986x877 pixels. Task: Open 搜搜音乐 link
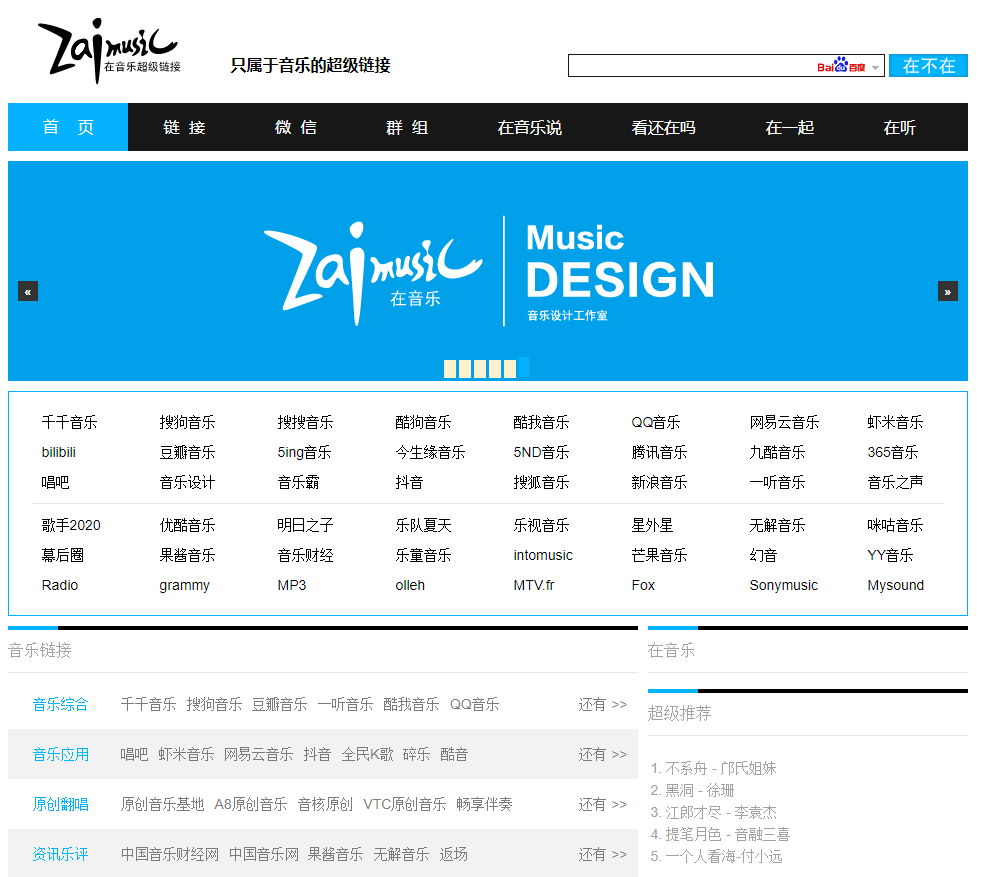click(x=306, y=422)
